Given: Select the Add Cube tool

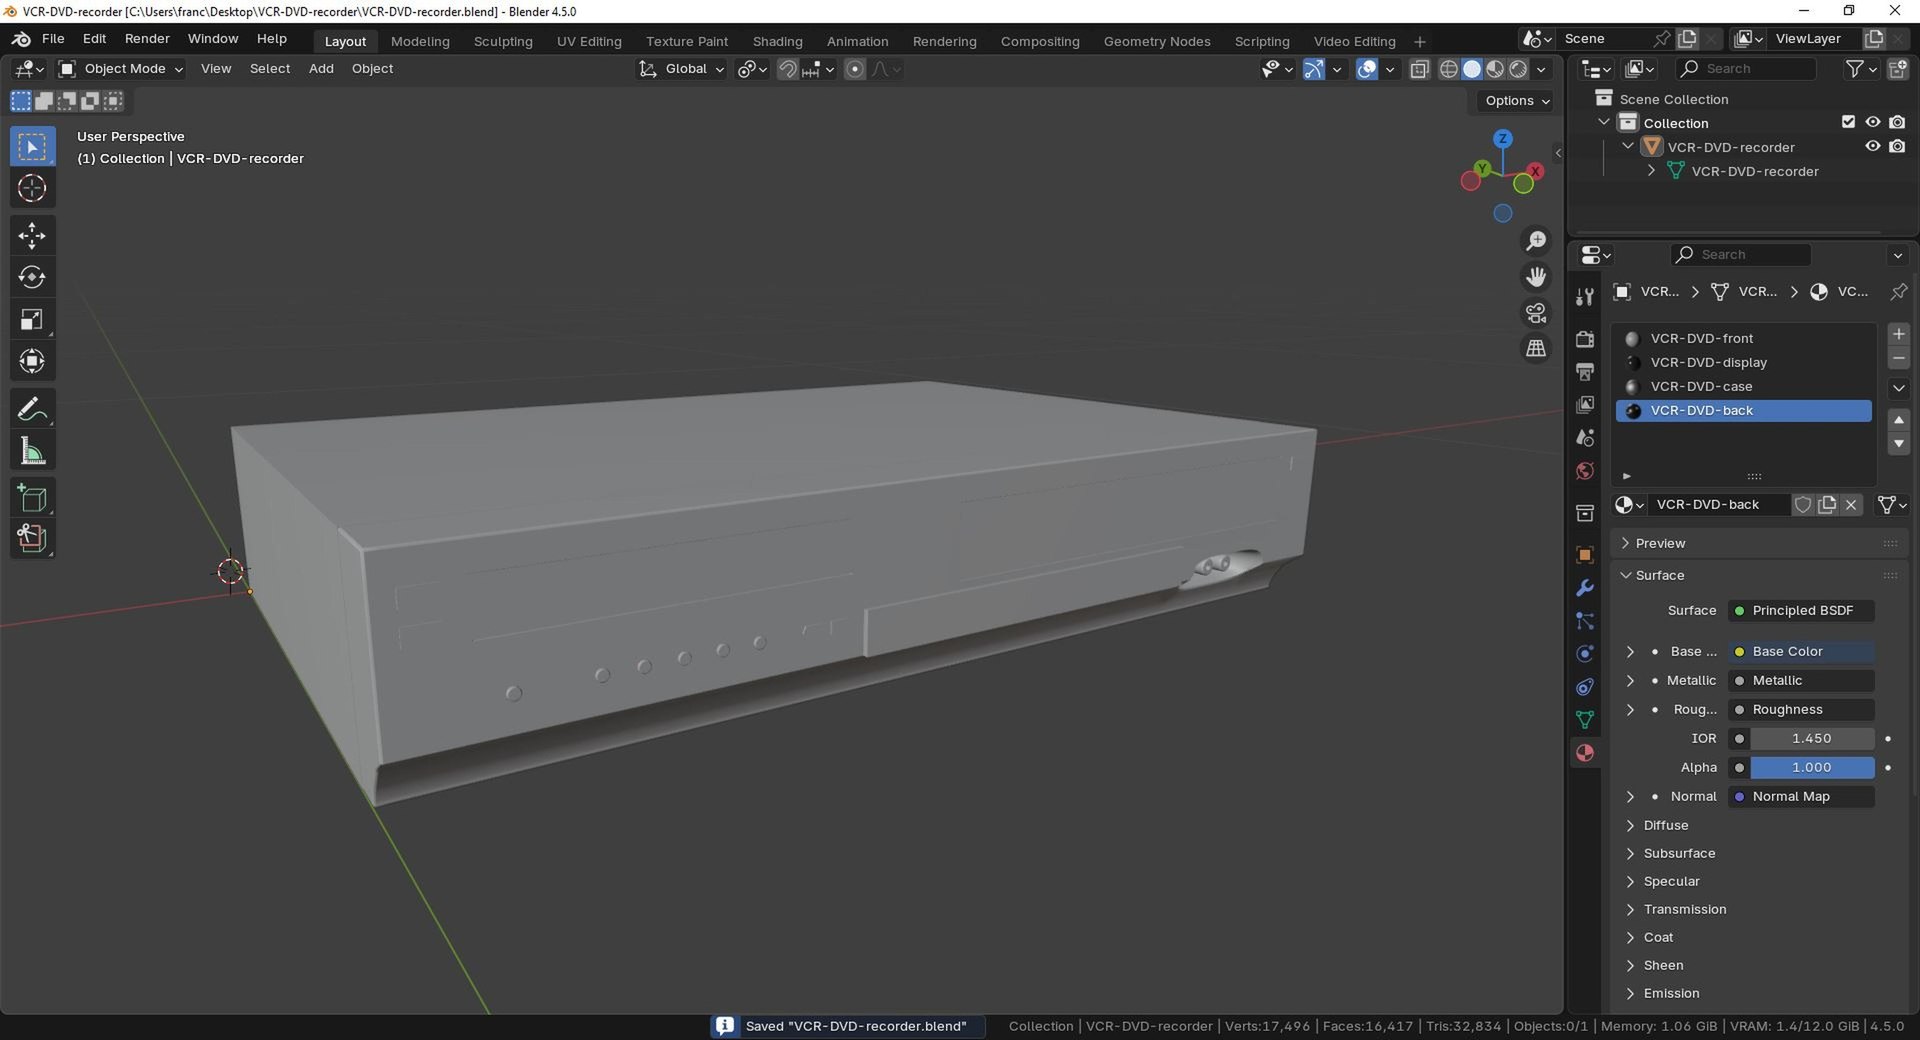Looking at the screenshot, I should click(32, 498).
